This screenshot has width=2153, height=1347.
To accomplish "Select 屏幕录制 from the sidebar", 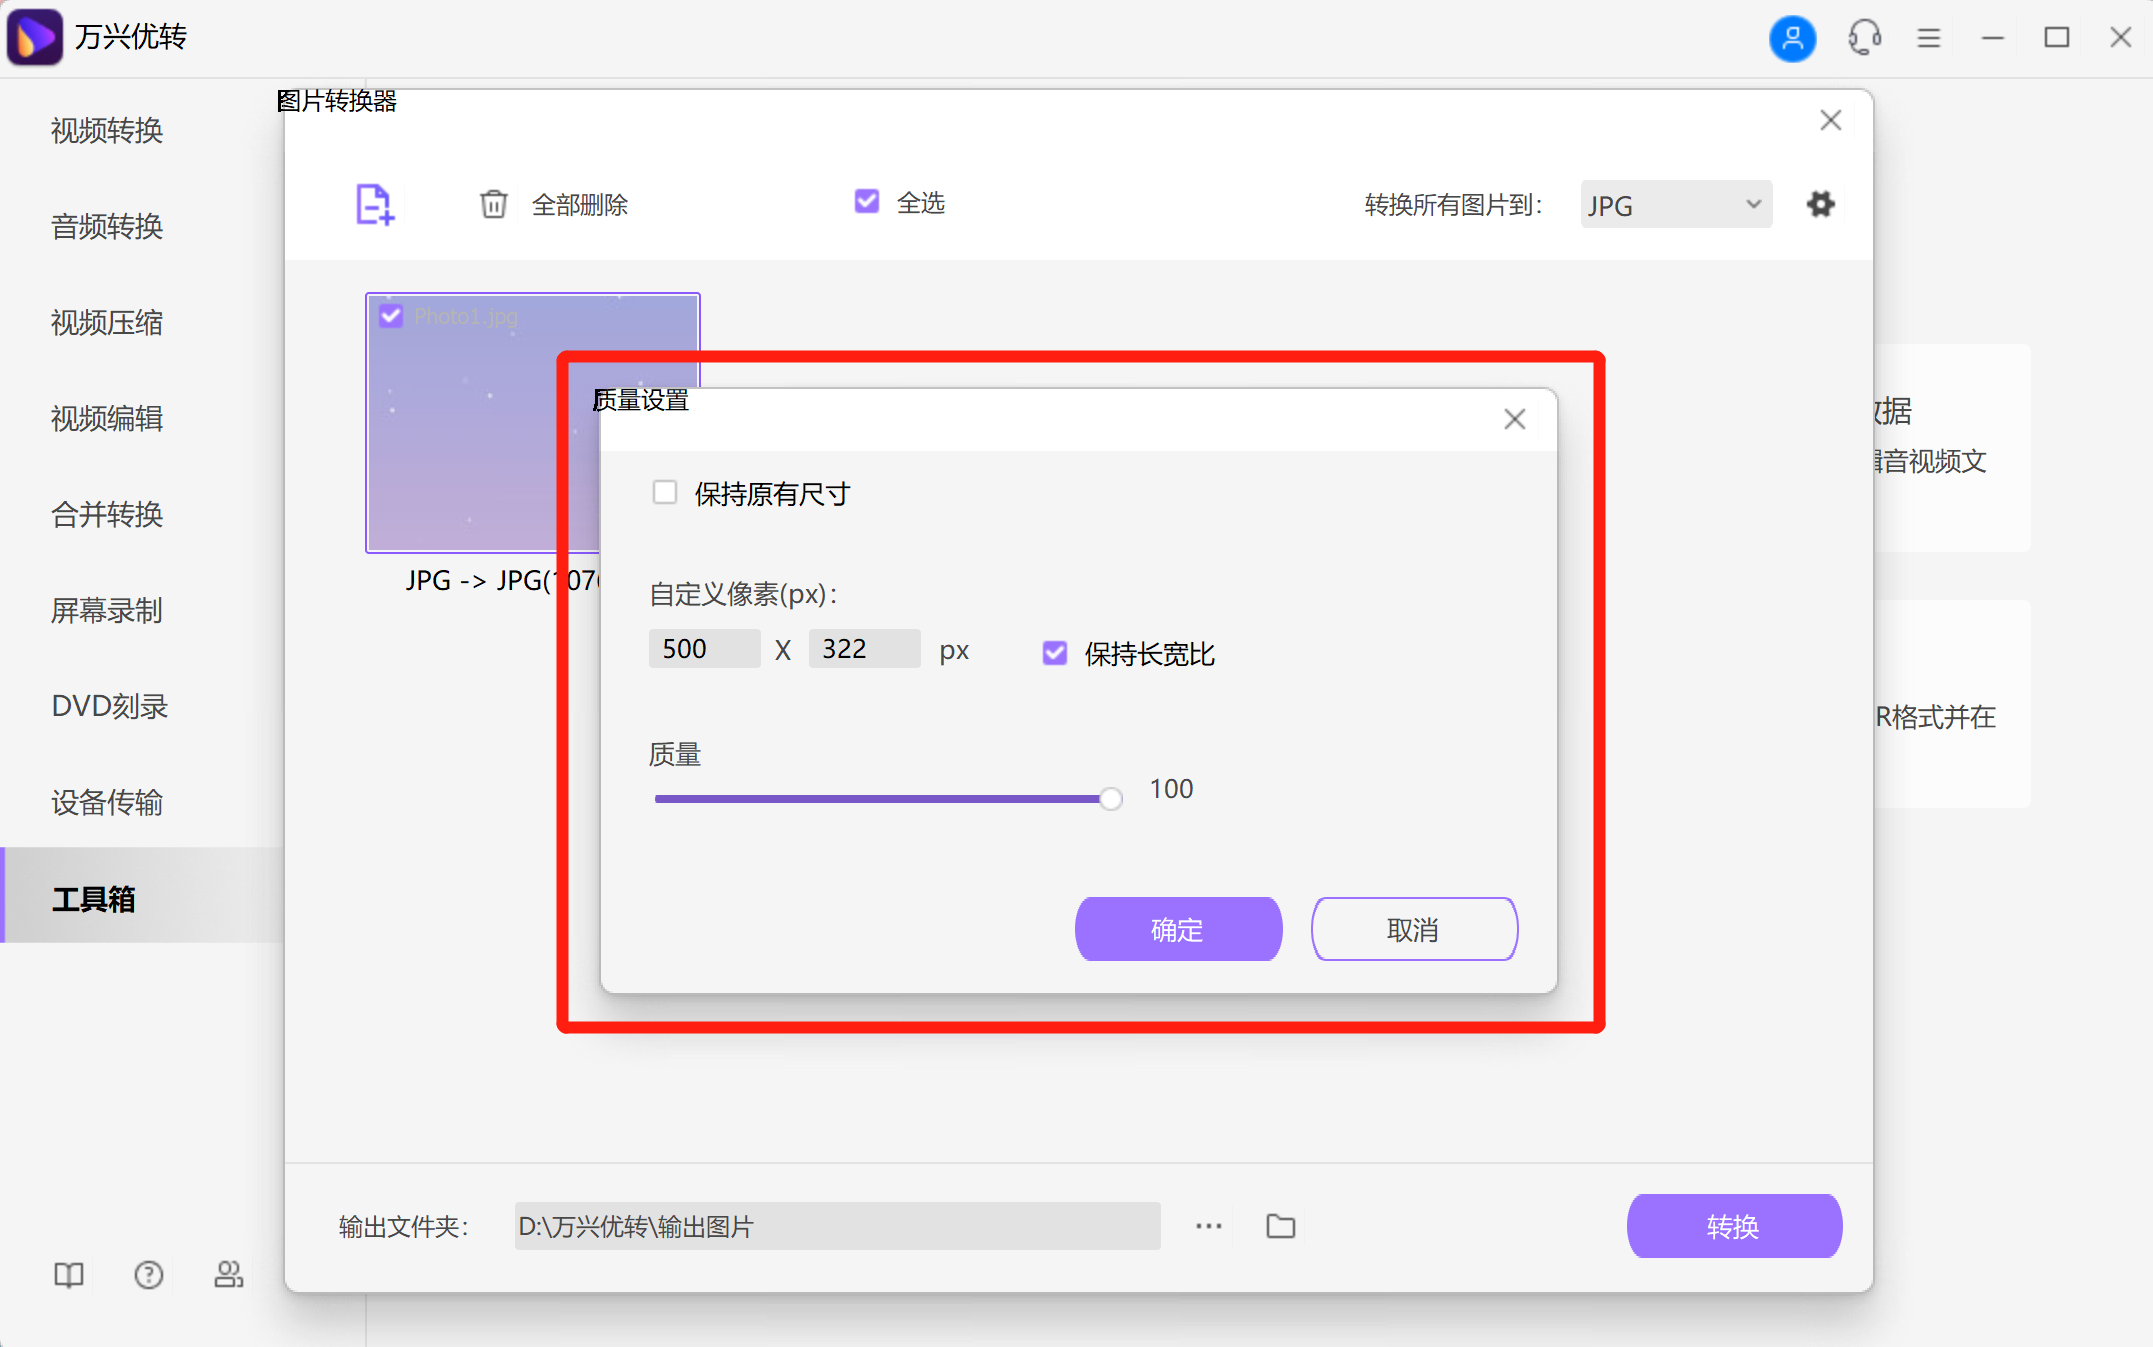I will [x=106, y=611].
